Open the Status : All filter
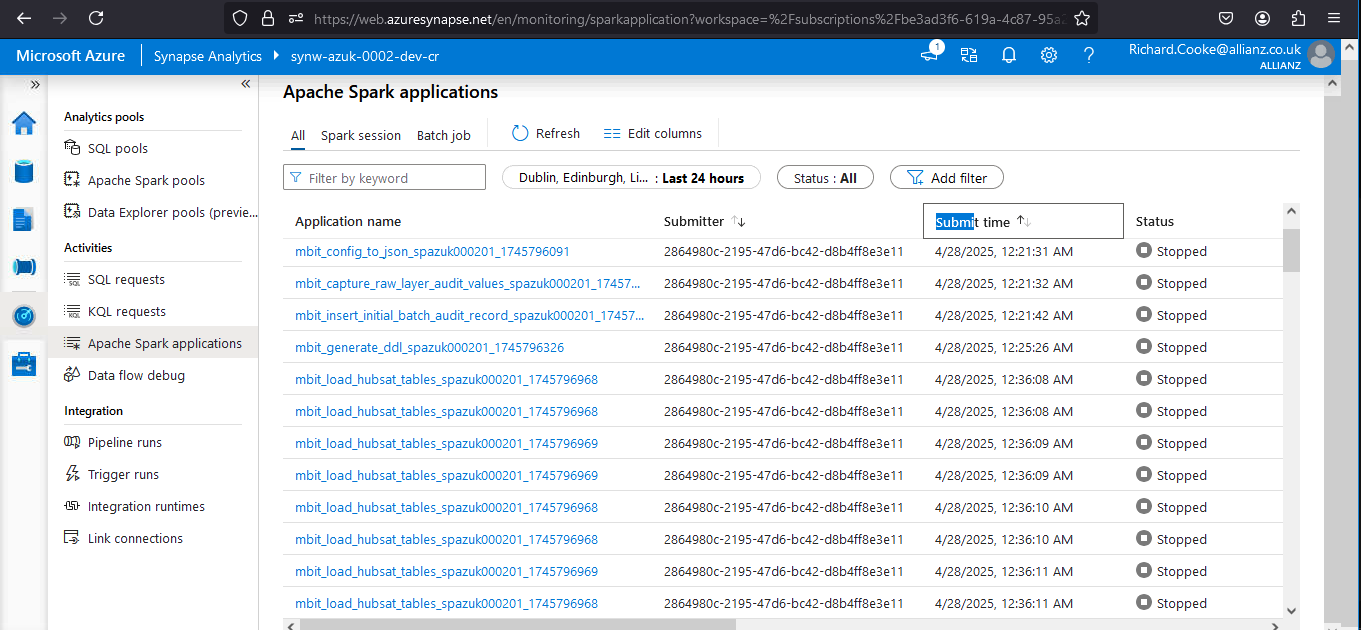This screenshot has width=1361, height=630. point(825,178)
